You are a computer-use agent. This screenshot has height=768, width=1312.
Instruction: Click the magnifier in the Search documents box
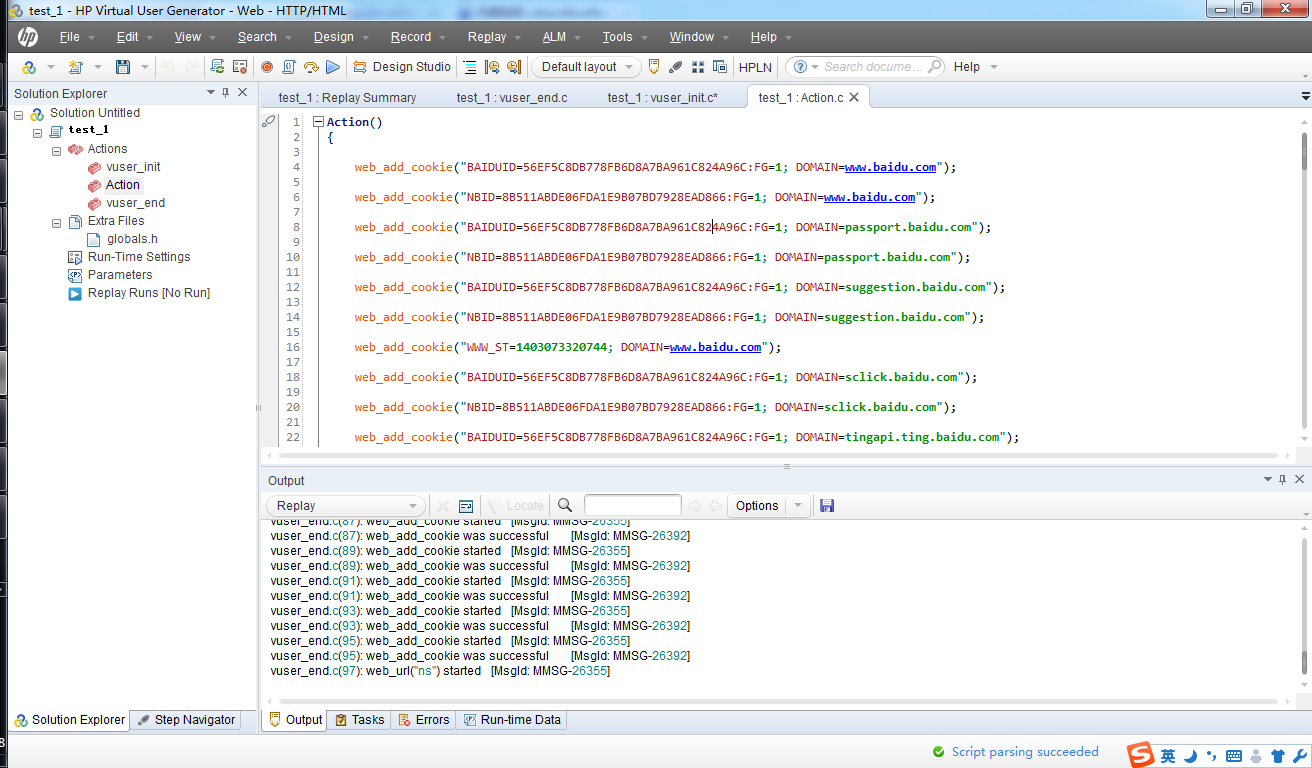[934, 66]
